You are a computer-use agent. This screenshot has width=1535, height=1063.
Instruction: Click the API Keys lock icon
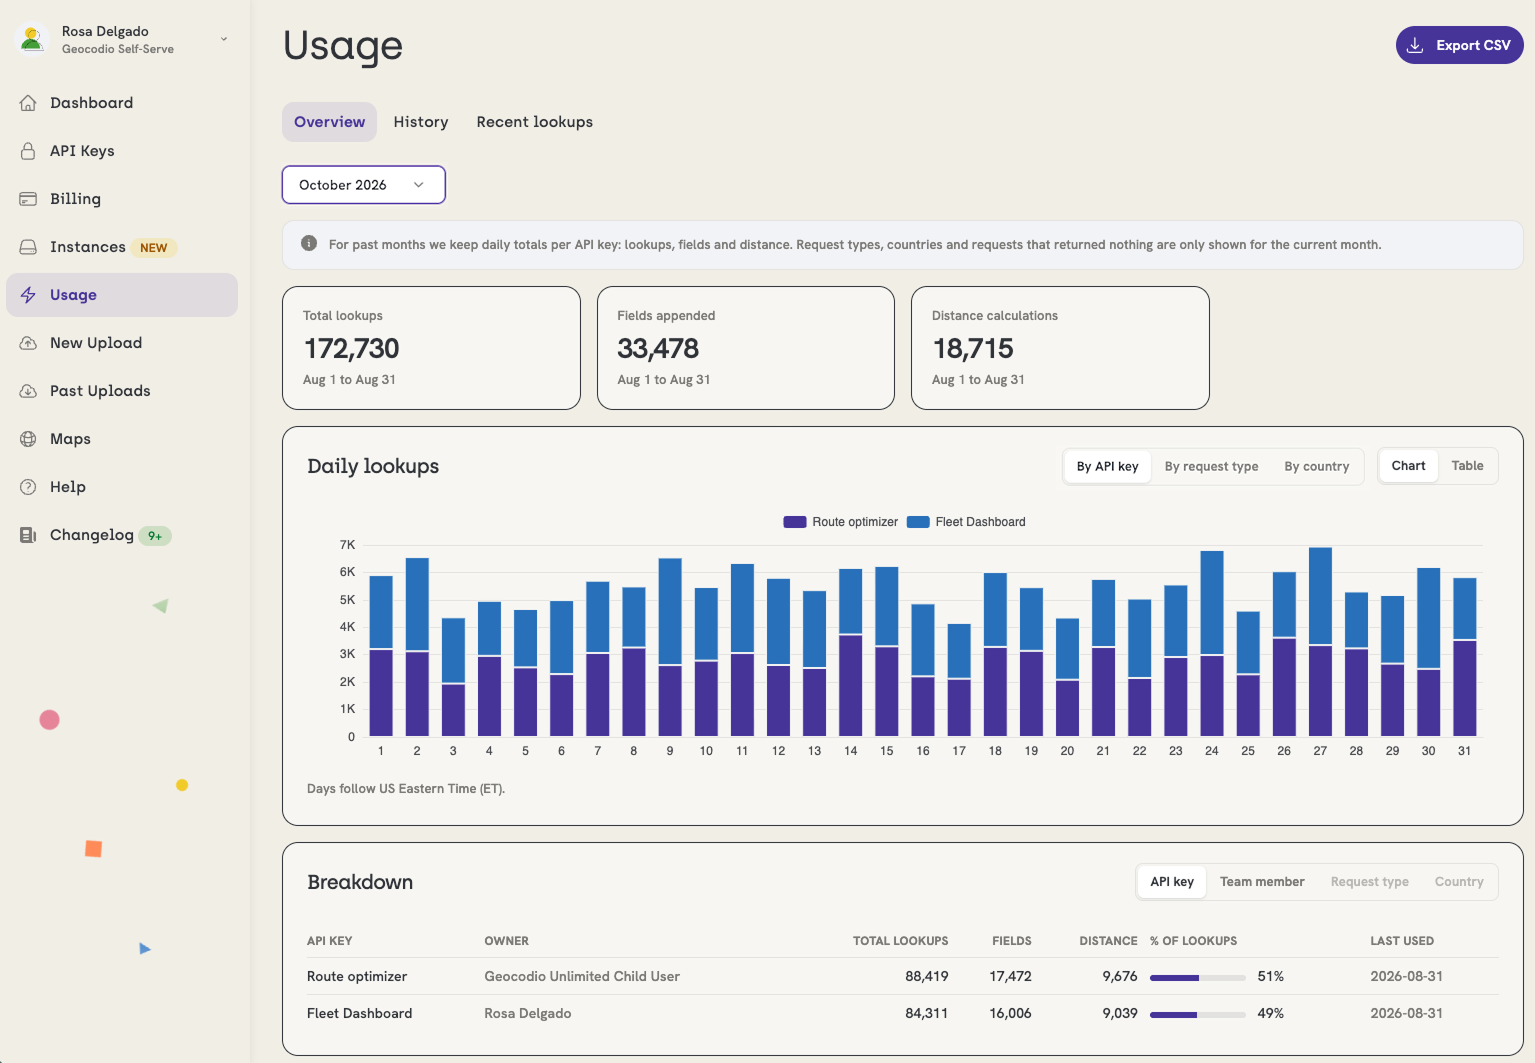click(28, 151)
